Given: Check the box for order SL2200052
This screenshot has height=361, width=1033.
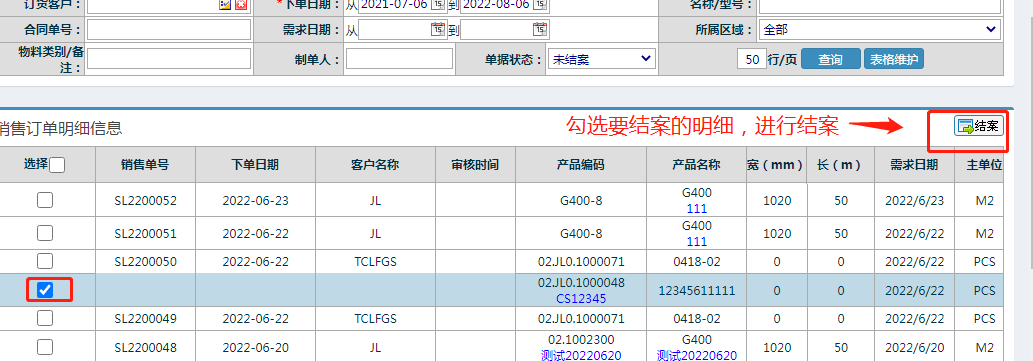Looking at the screenshot, I should 45,200.
